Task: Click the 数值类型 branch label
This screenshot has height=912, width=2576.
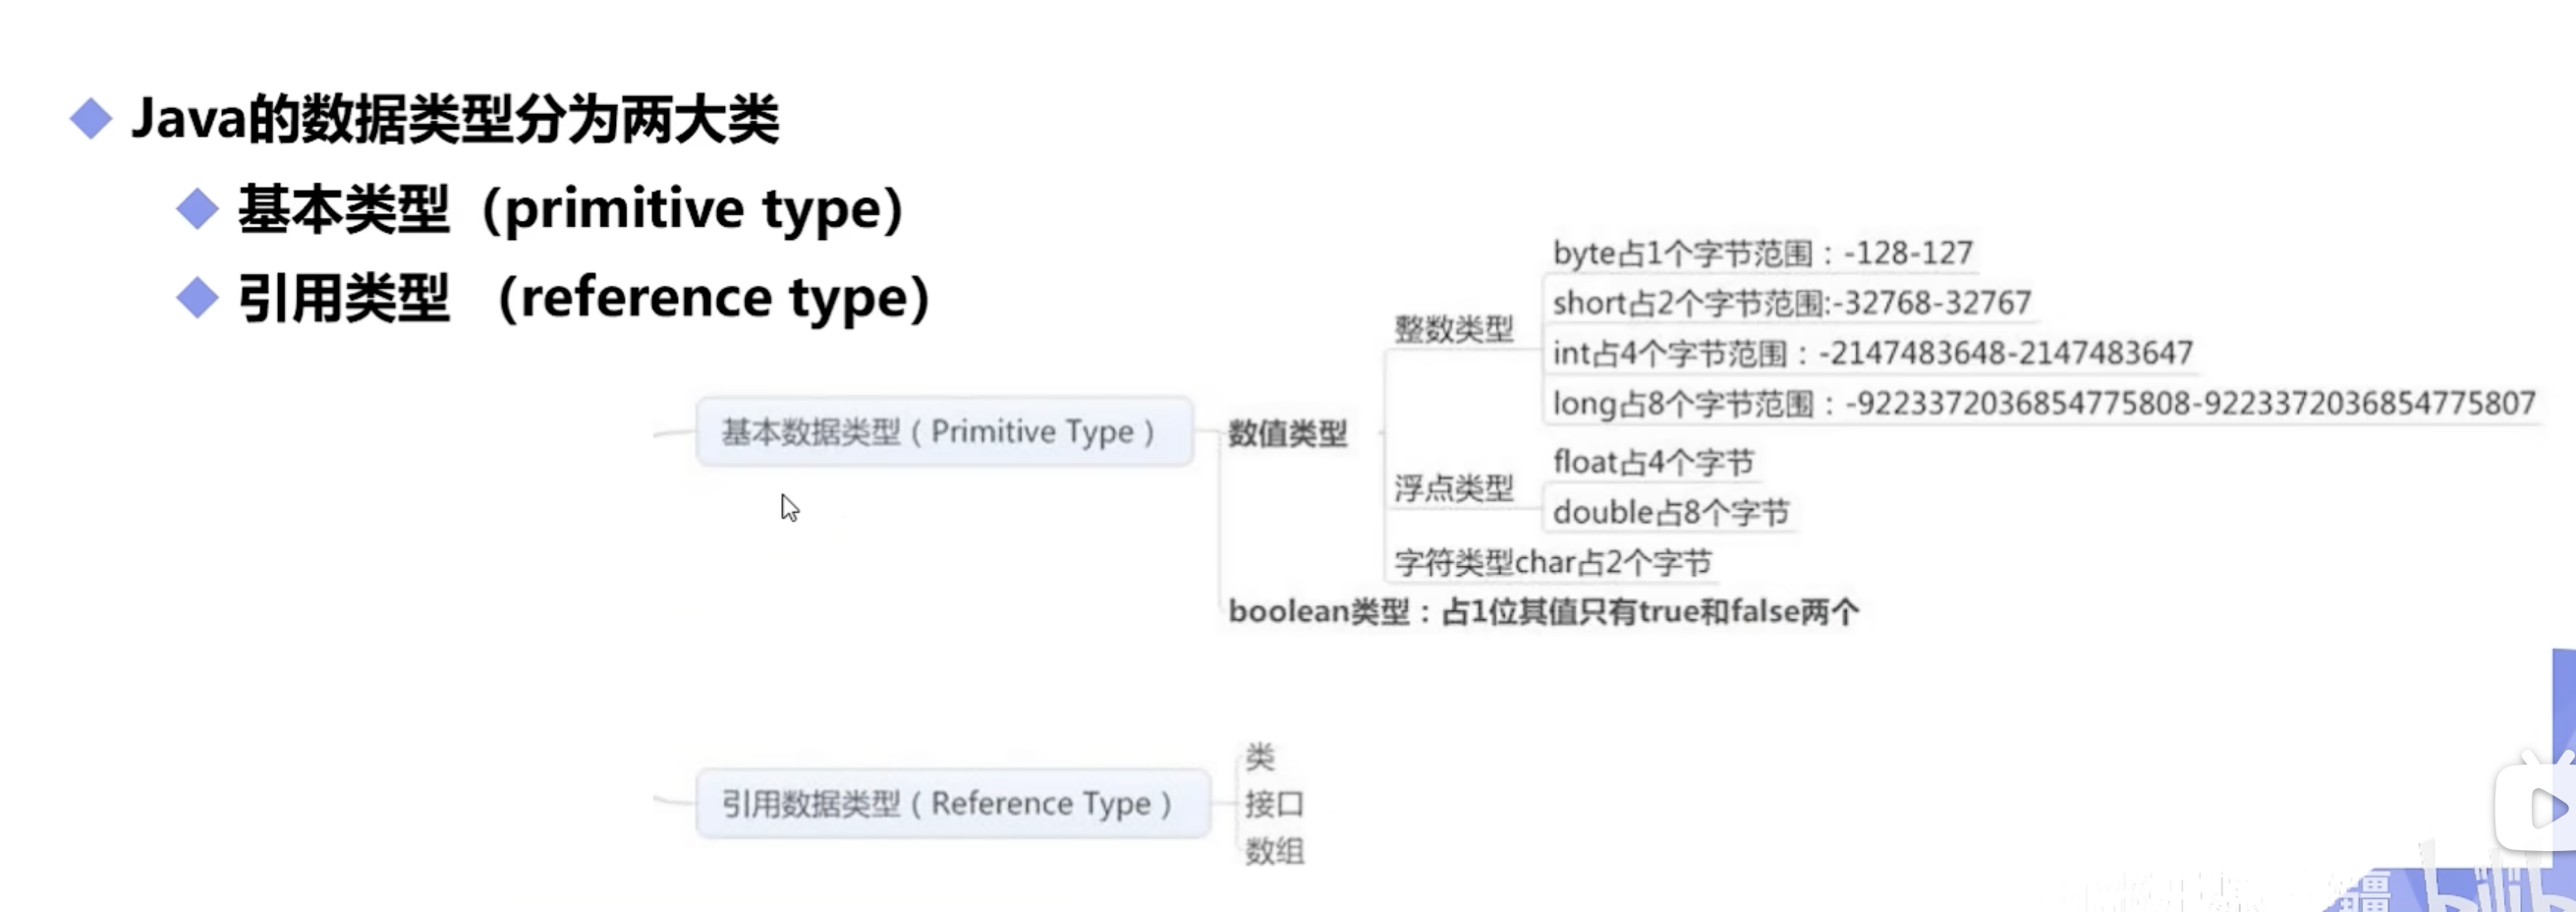Action: tap(1287, 433)
